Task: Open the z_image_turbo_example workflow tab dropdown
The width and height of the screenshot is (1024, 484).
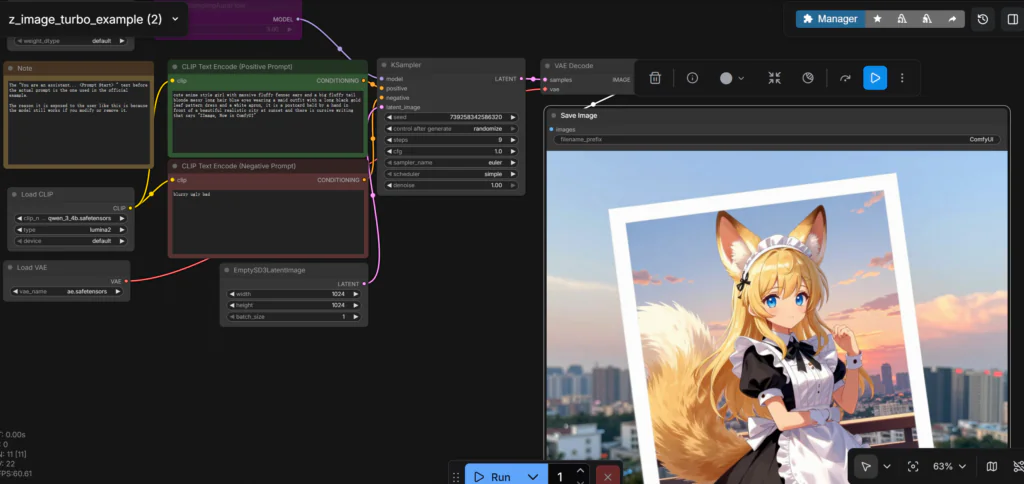Action: point(175,18)
